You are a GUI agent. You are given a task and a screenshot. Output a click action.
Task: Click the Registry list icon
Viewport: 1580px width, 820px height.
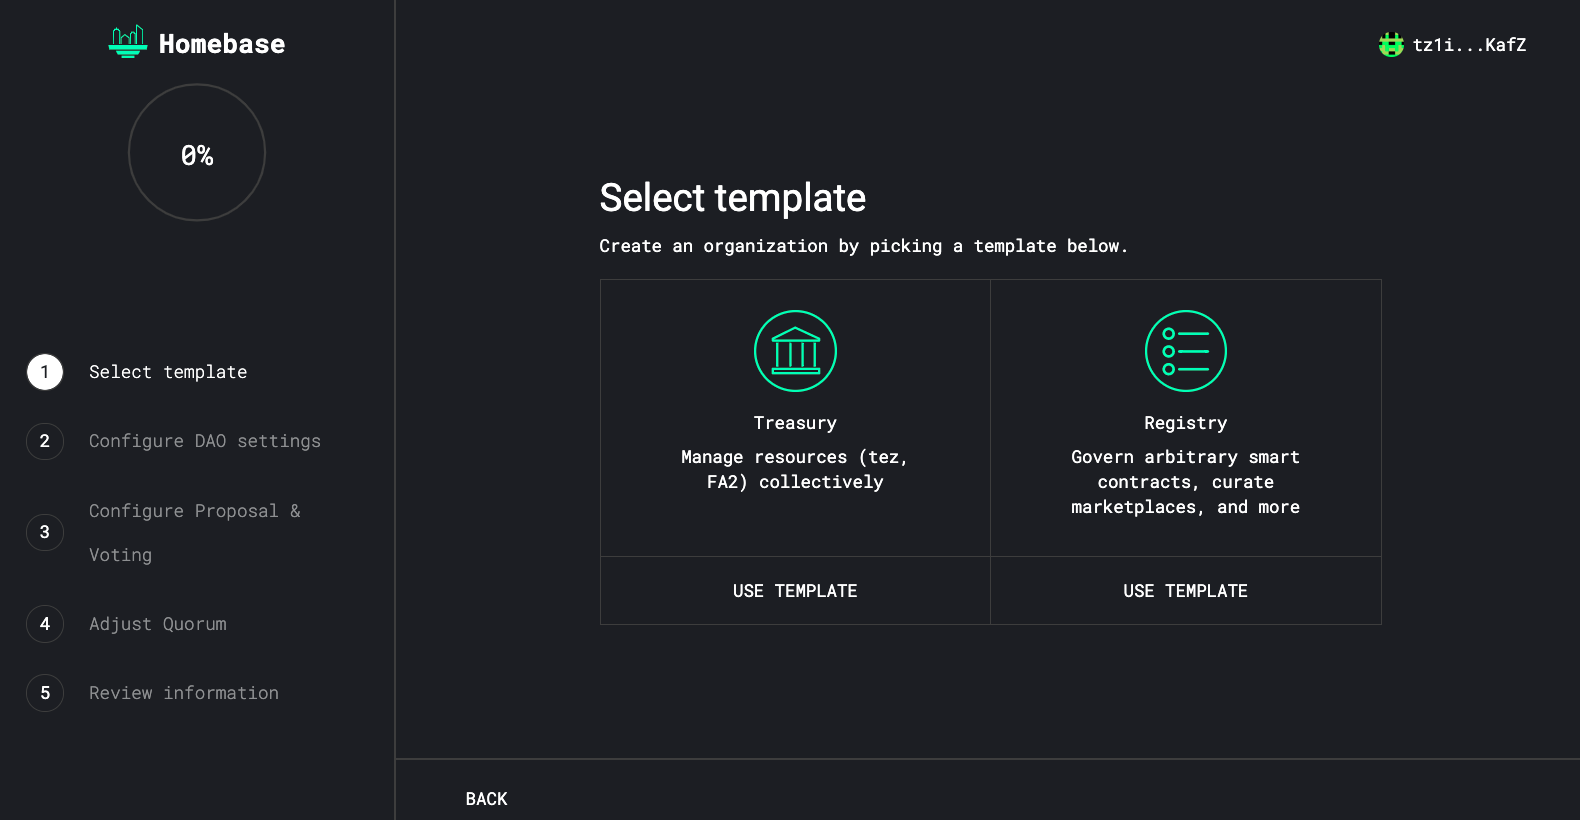1185,351
